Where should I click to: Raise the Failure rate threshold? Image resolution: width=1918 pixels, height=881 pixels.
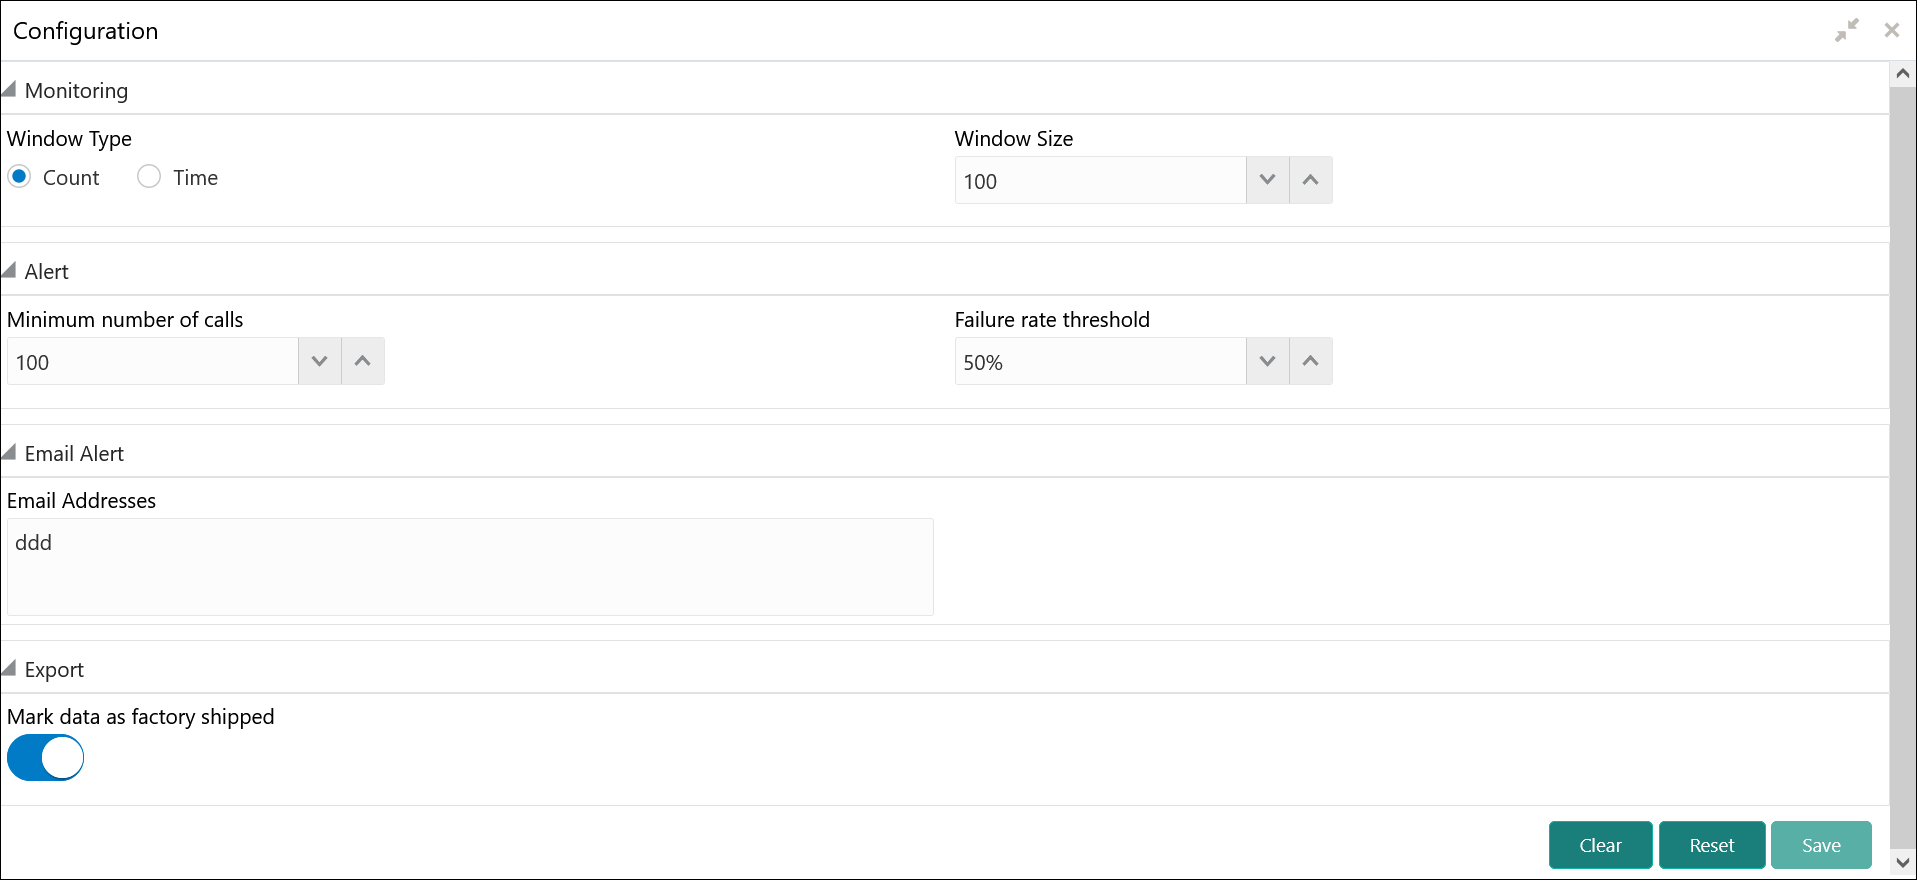coord(1310,361)
